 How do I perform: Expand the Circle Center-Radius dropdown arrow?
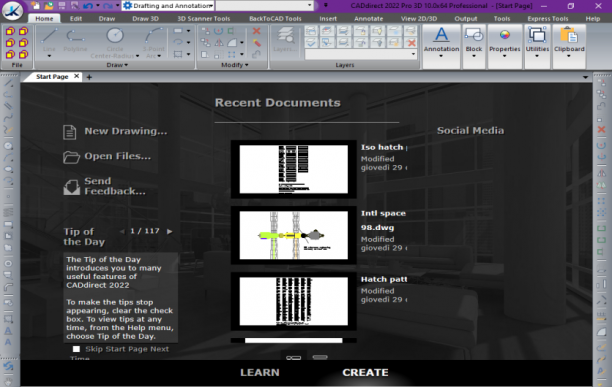coord(137,56)
